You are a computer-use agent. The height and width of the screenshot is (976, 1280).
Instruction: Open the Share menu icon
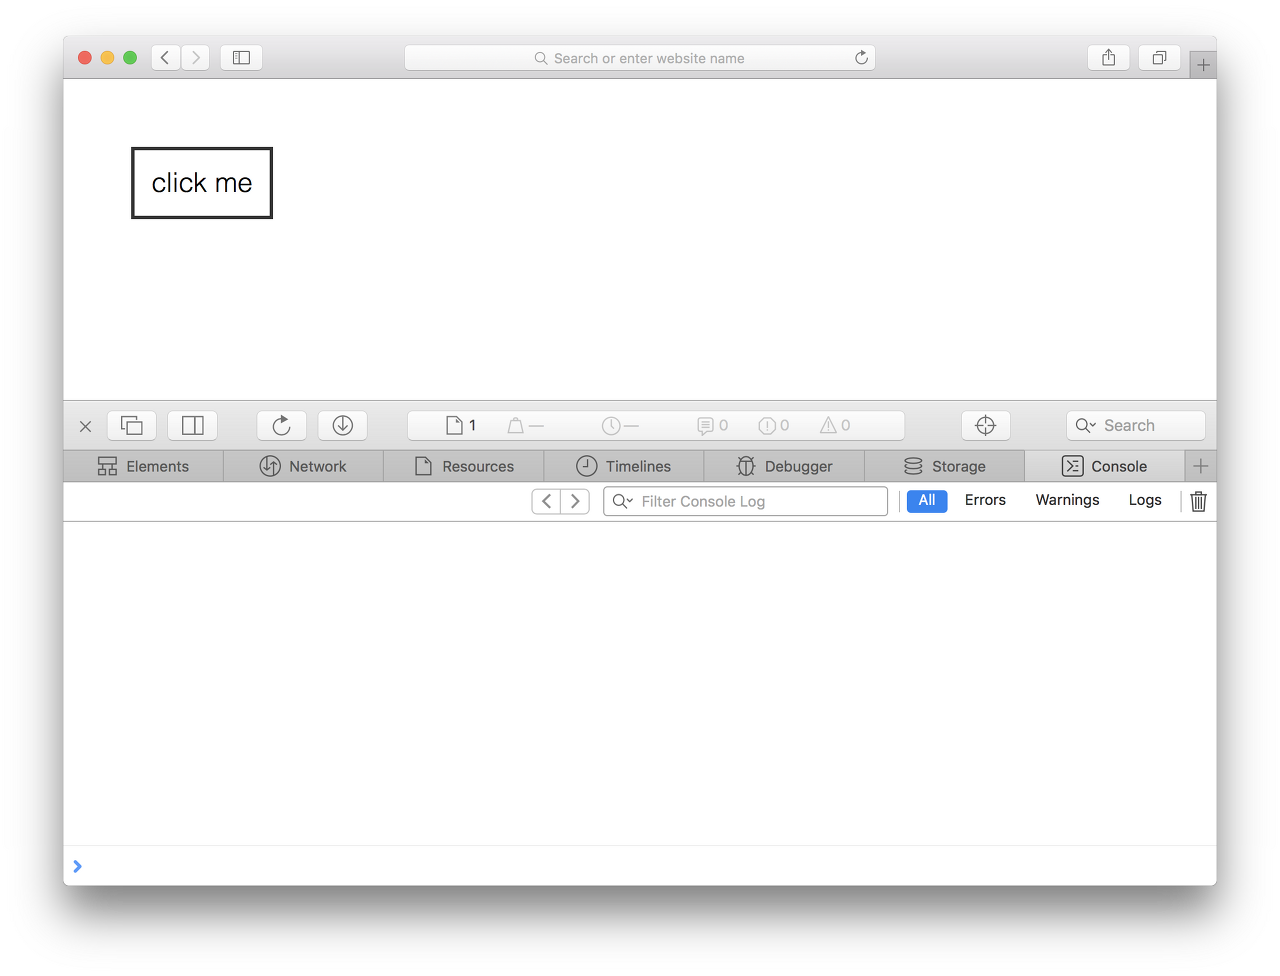[x=1109, y=58]
